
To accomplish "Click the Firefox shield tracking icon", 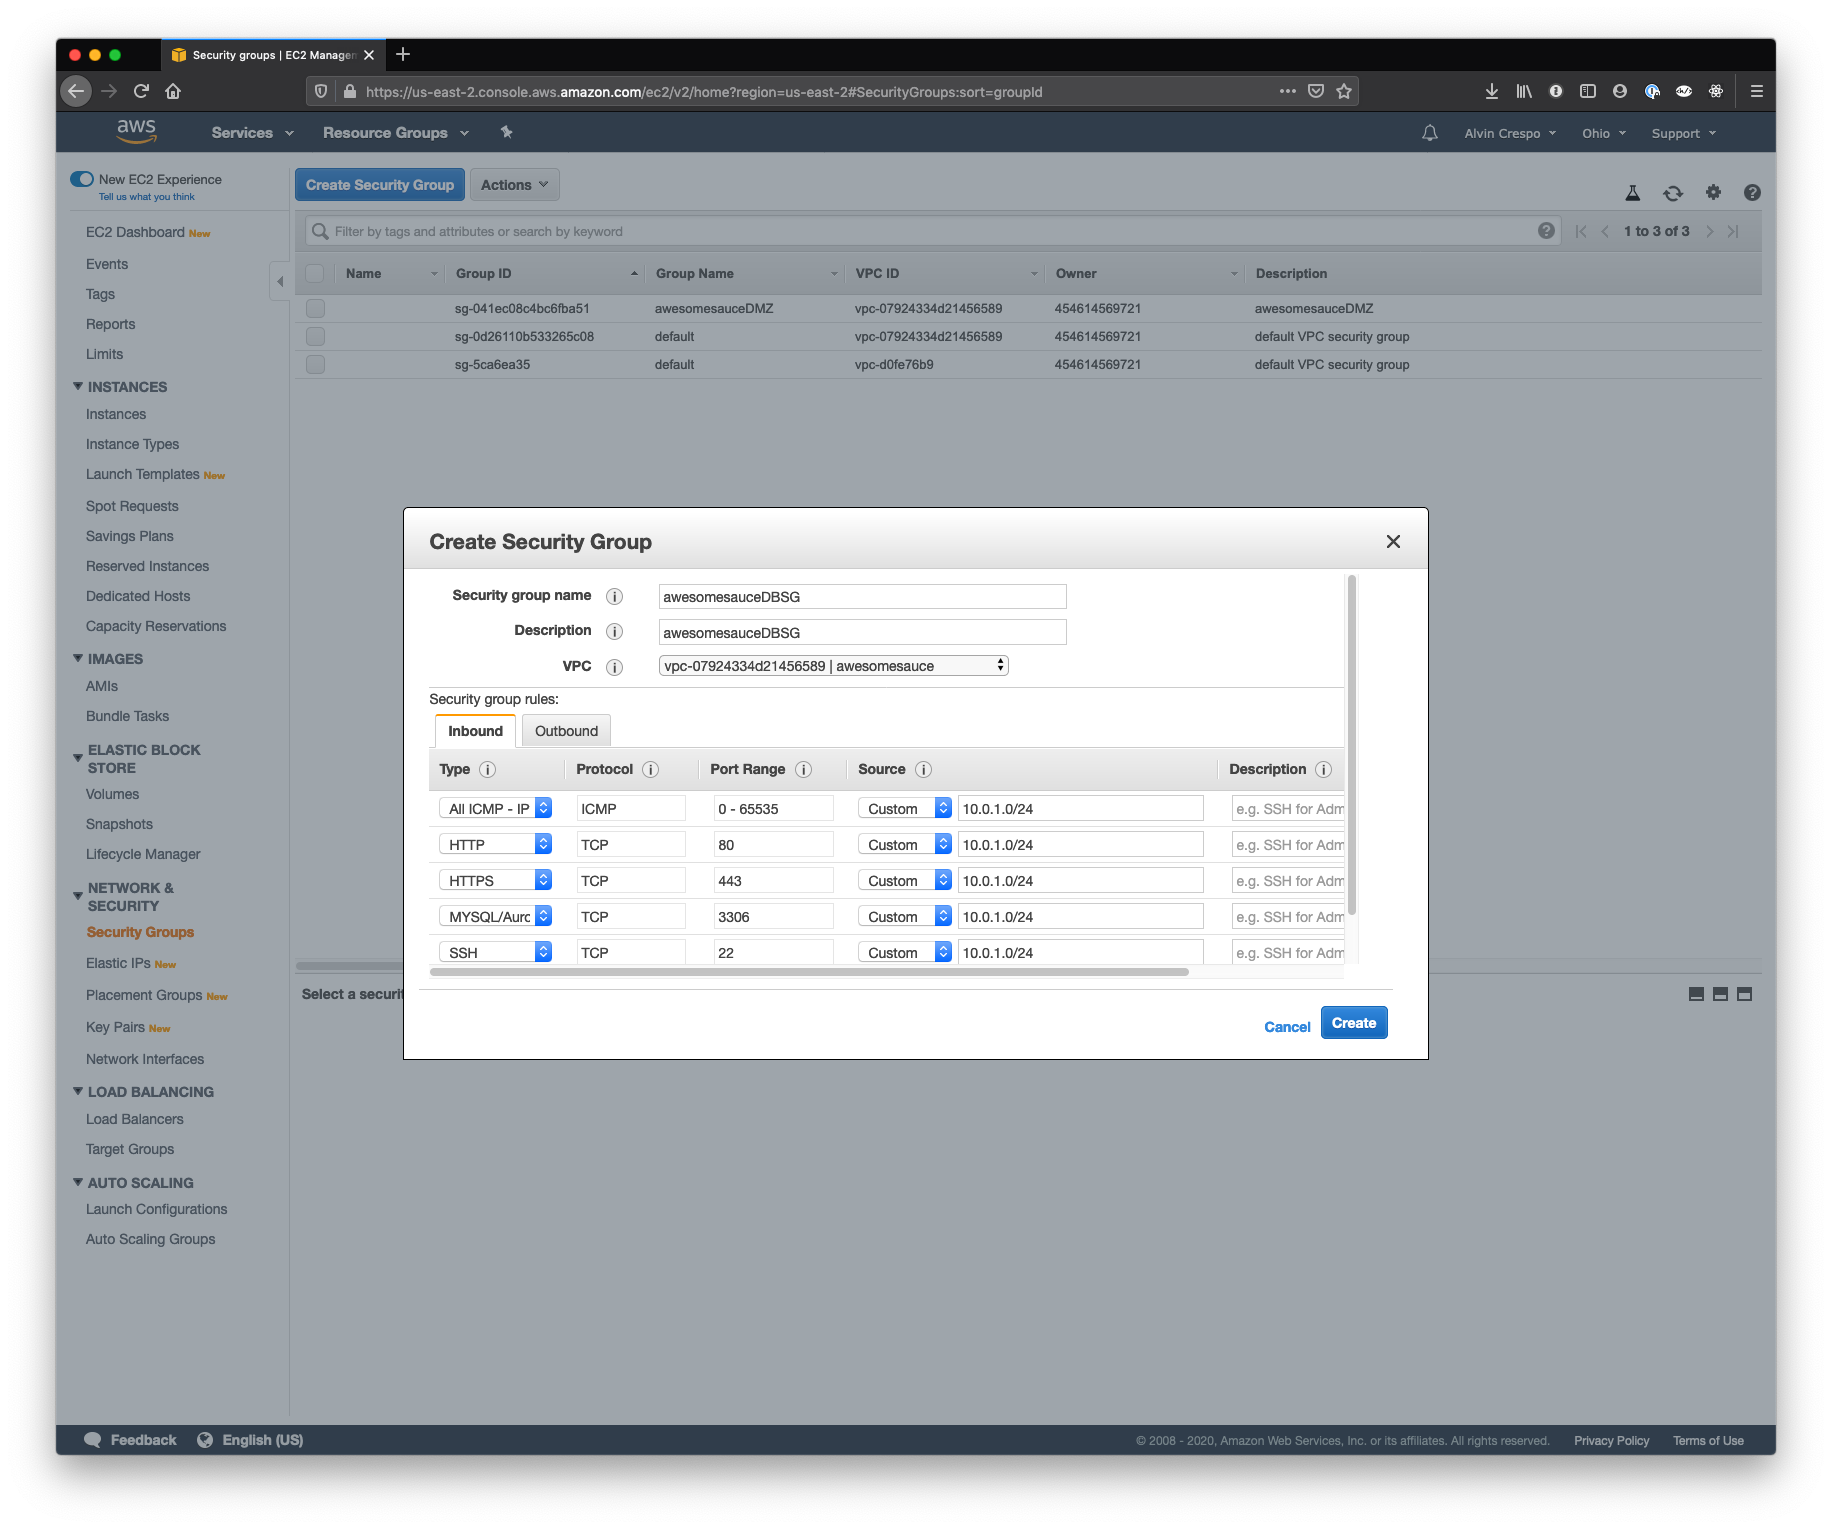I will pos(320,91).
